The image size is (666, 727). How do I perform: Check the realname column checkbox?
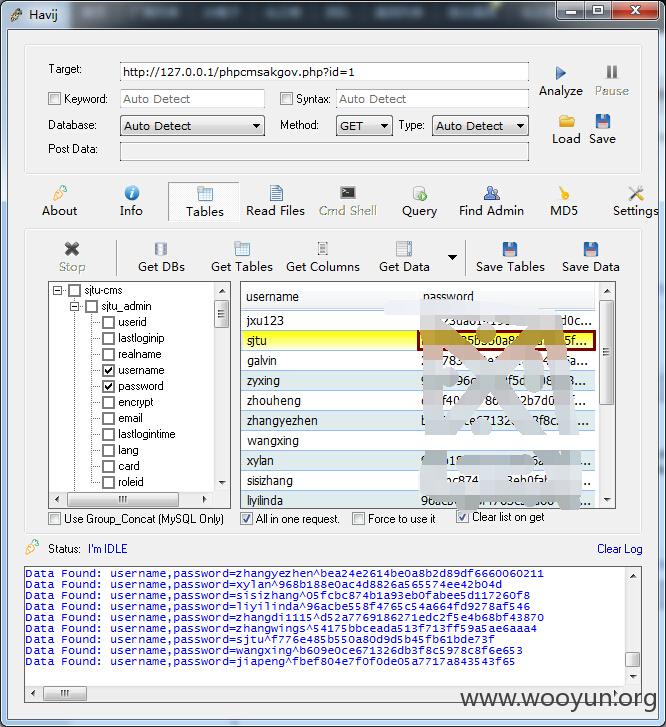point(109,354)
